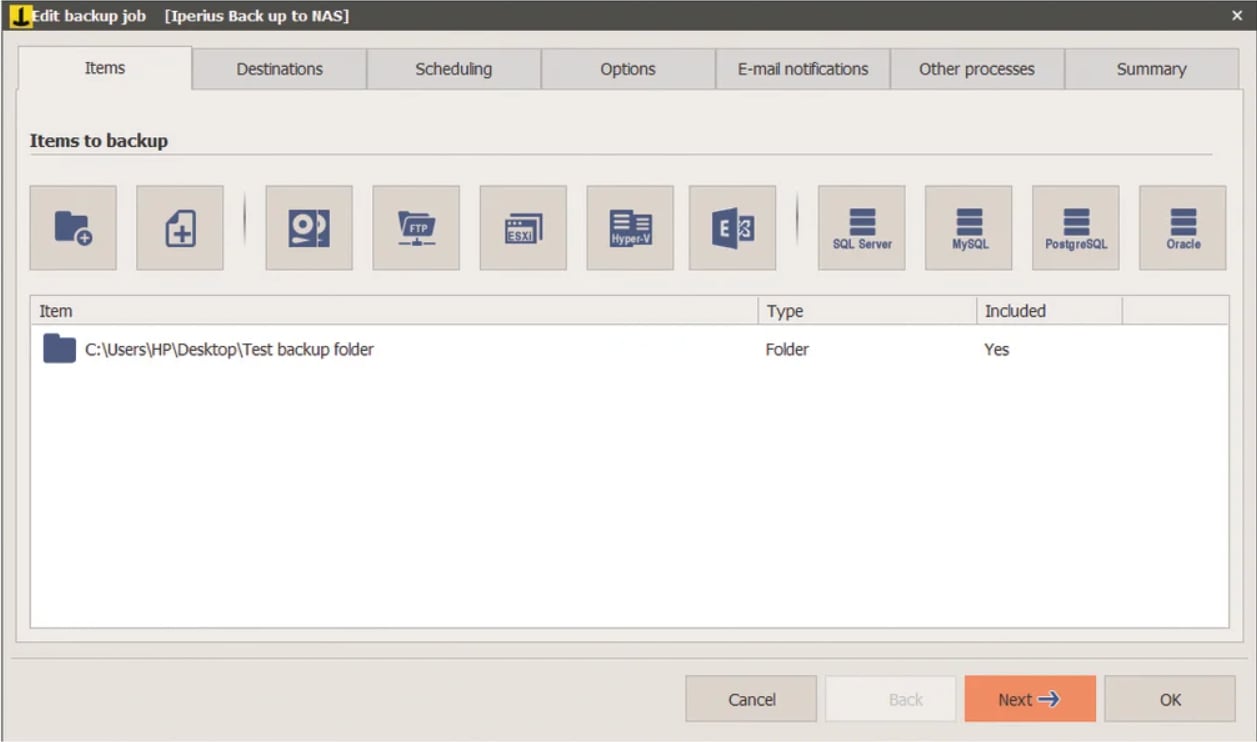Add an FTP download item

point(416,227)
